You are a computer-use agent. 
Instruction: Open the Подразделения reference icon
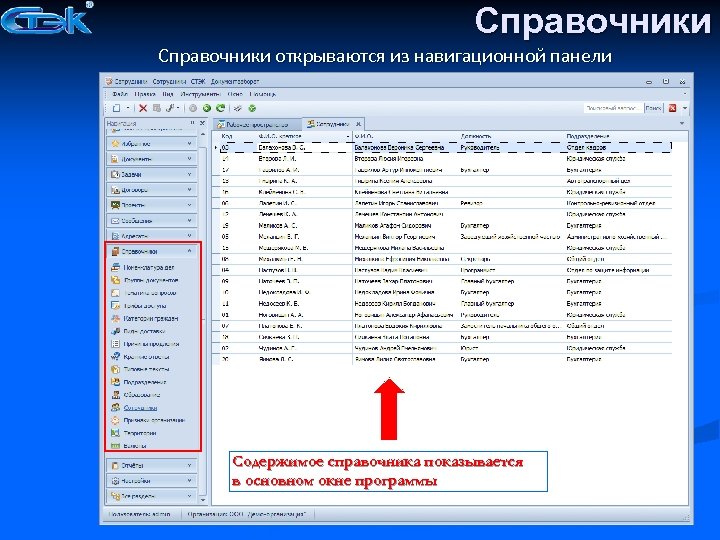pos(115,382)
